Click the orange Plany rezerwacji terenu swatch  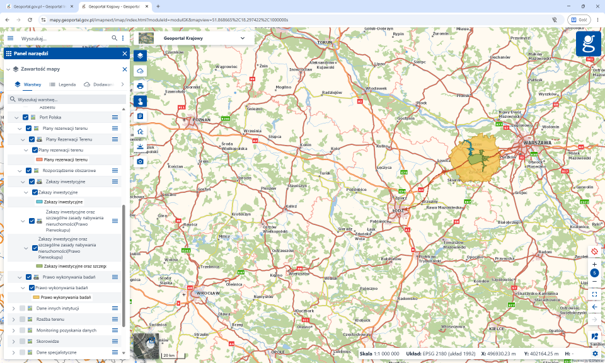coord(39,160)
